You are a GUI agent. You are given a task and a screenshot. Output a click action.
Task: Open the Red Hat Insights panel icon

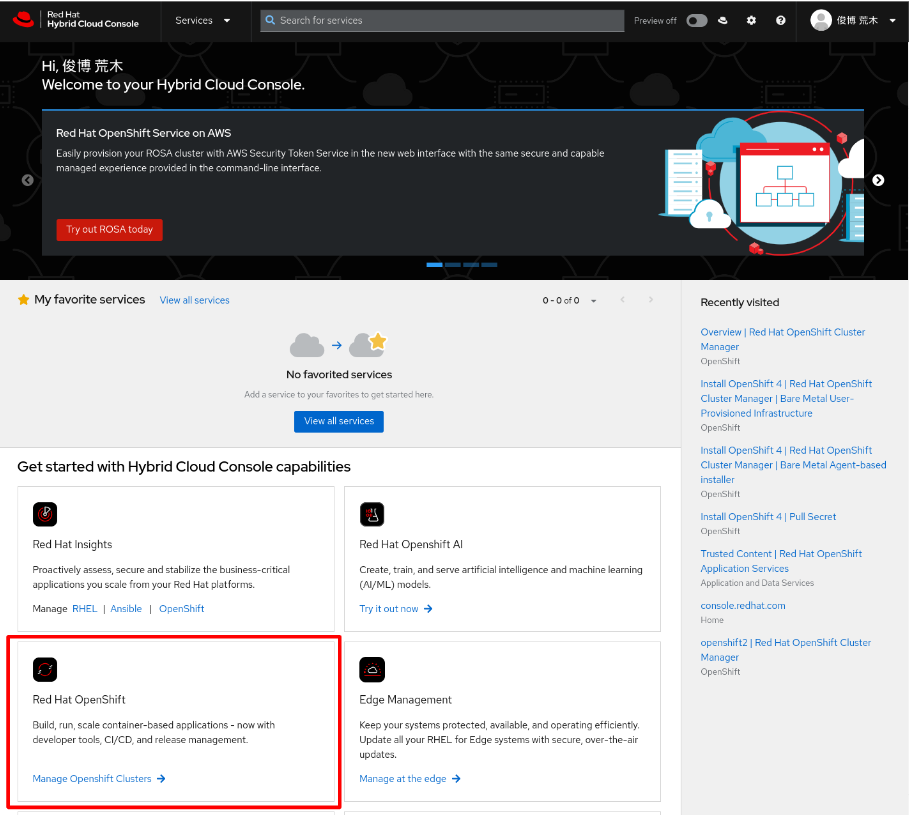tap(45, 514)
